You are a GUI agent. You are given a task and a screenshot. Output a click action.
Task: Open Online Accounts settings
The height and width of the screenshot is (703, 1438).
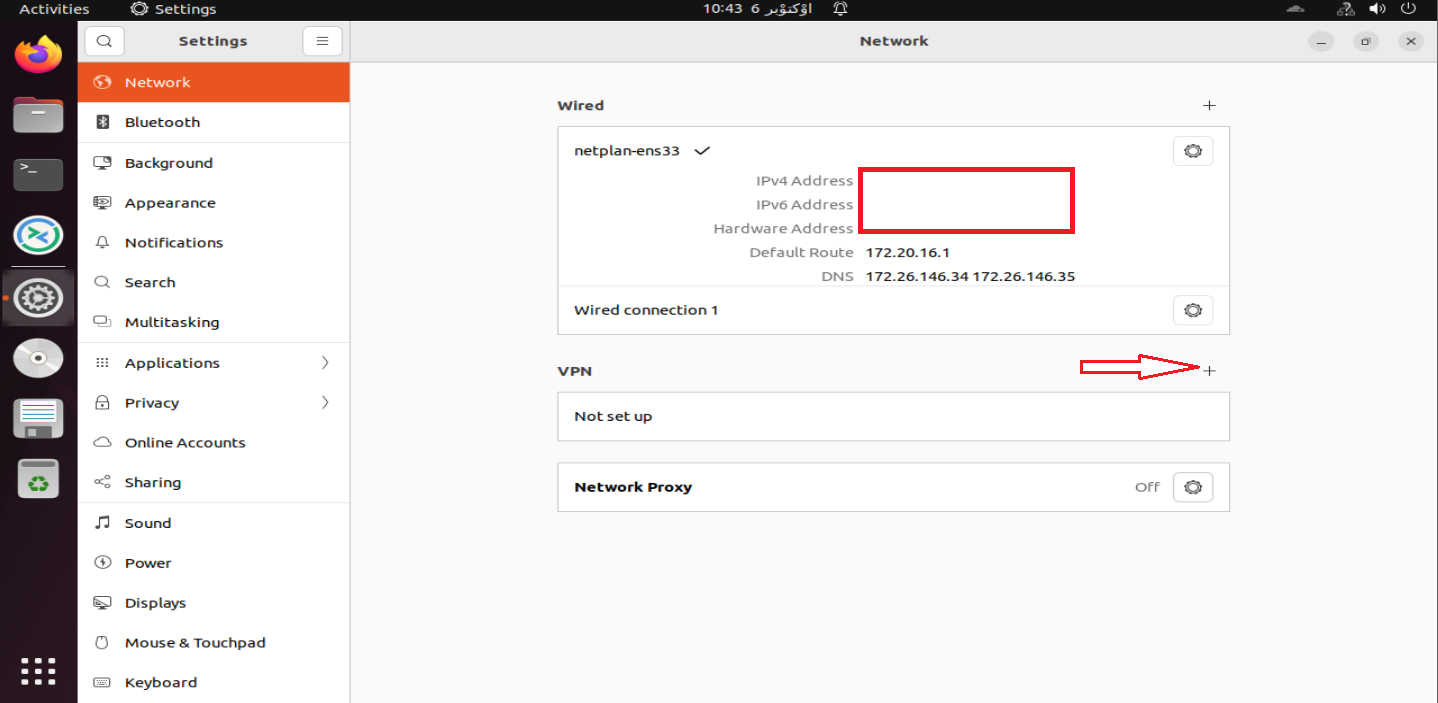(184, 443)
